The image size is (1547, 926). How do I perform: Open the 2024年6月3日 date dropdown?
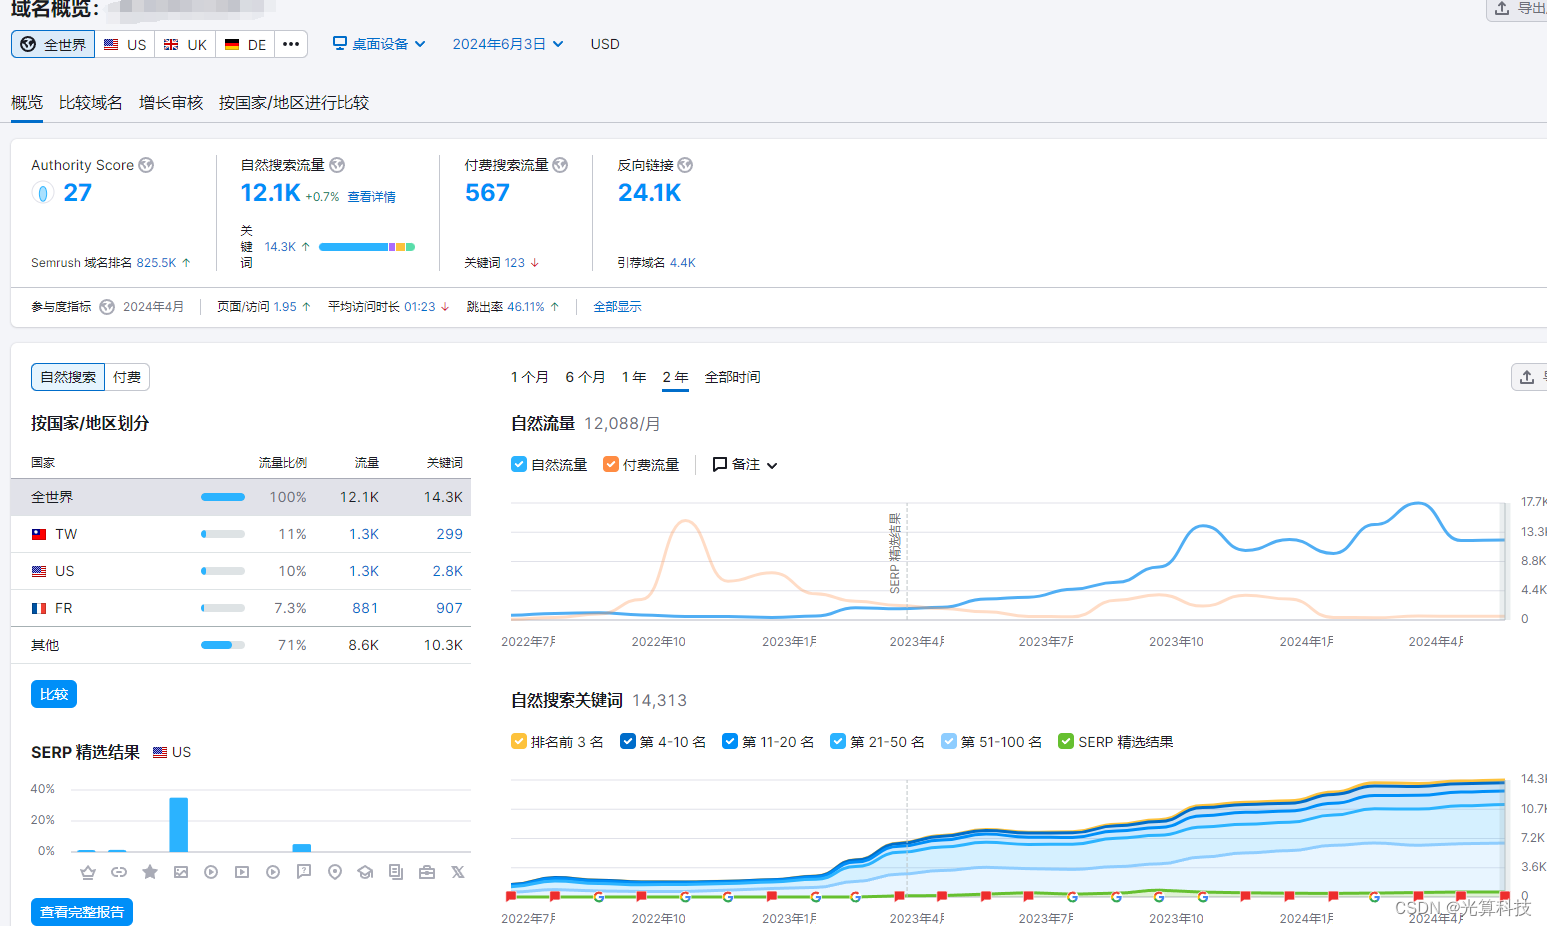[508, 44]
